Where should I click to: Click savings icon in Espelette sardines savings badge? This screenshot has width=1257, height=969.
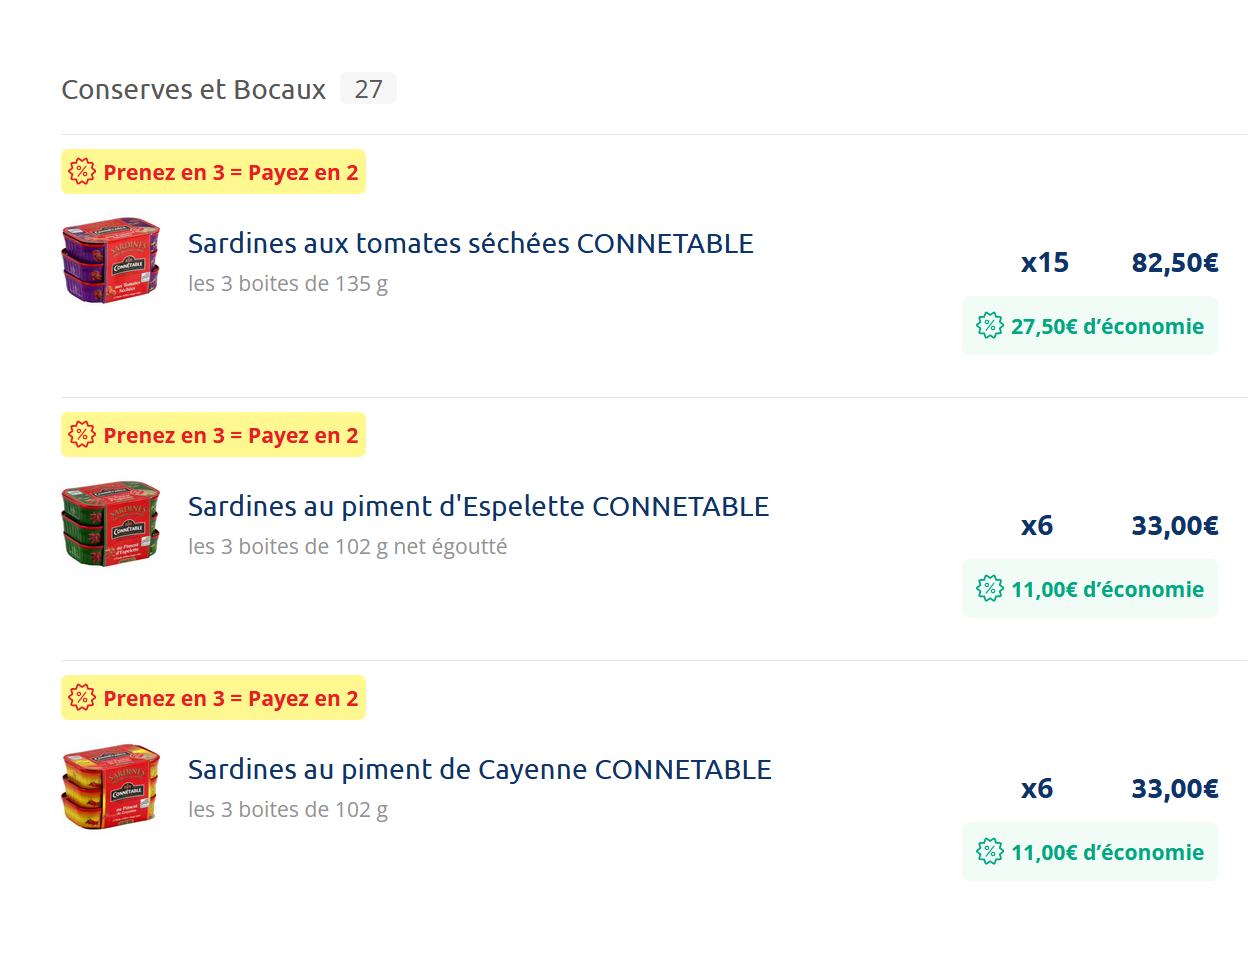[x=990, y=589]
